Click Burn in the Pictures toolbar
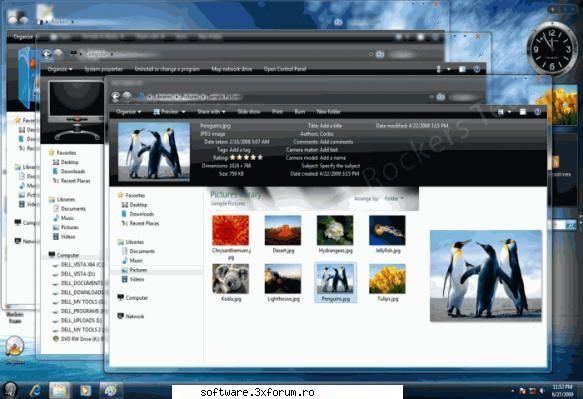583x399 pixels. coord(300,112)
